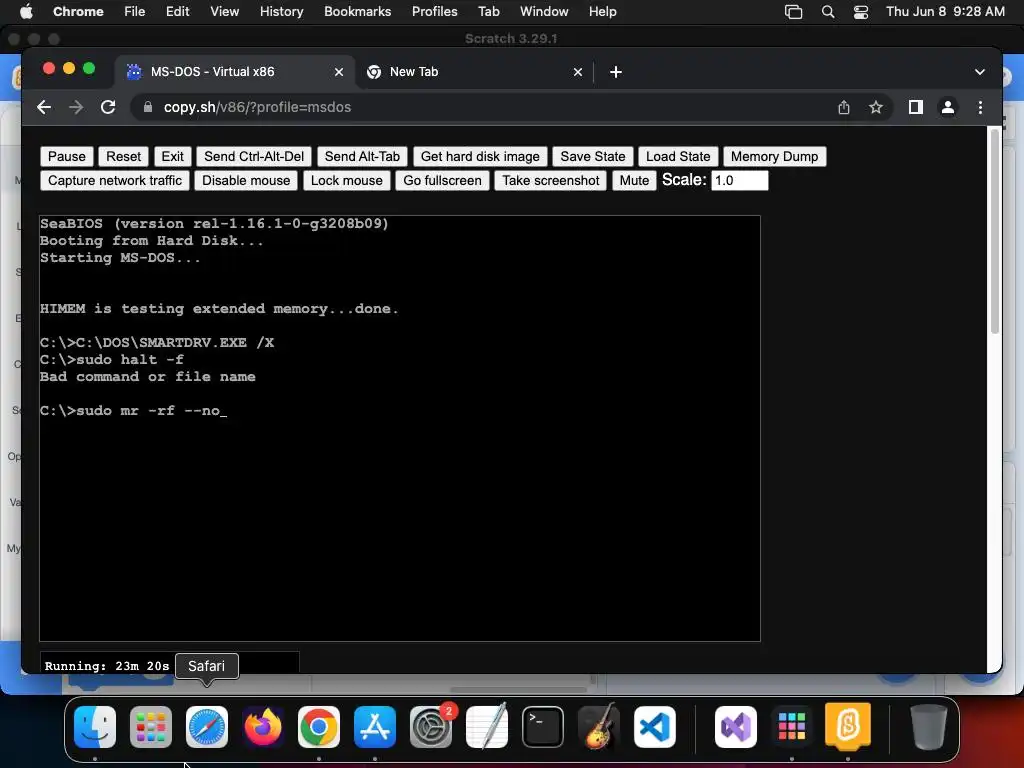
Task: Open Chrome profile menu
Action: click(948, 107)
